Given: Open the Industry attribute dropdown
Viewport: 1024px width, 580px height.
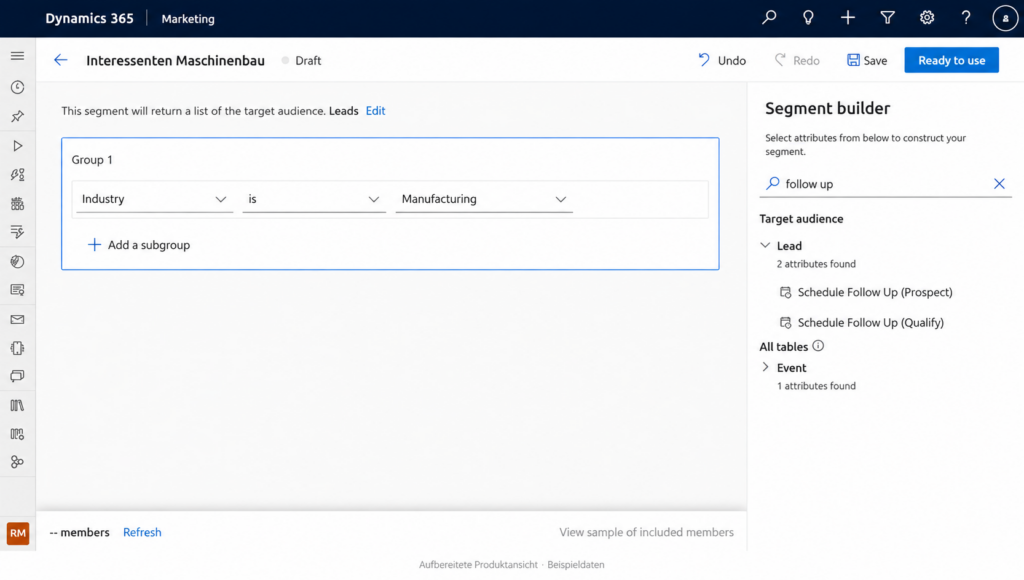Looking at the screenshot, I should (x=154, y=199).
